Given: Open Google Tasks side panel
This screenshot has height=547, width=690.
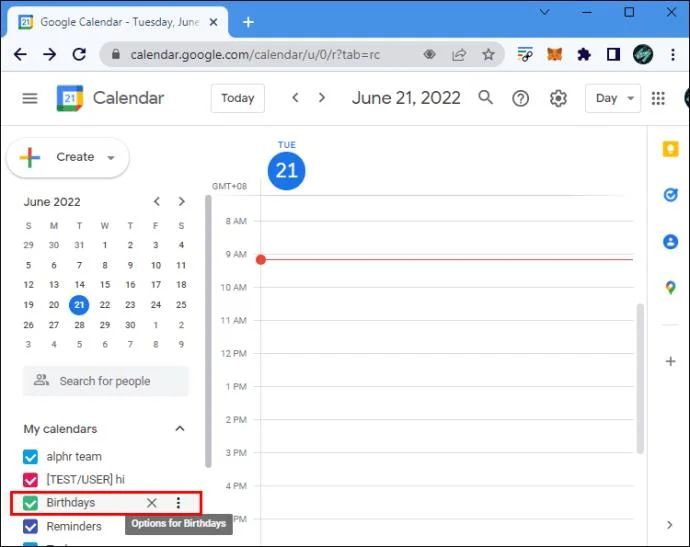Looking at the screenshot, I should (x=670, y=195).
